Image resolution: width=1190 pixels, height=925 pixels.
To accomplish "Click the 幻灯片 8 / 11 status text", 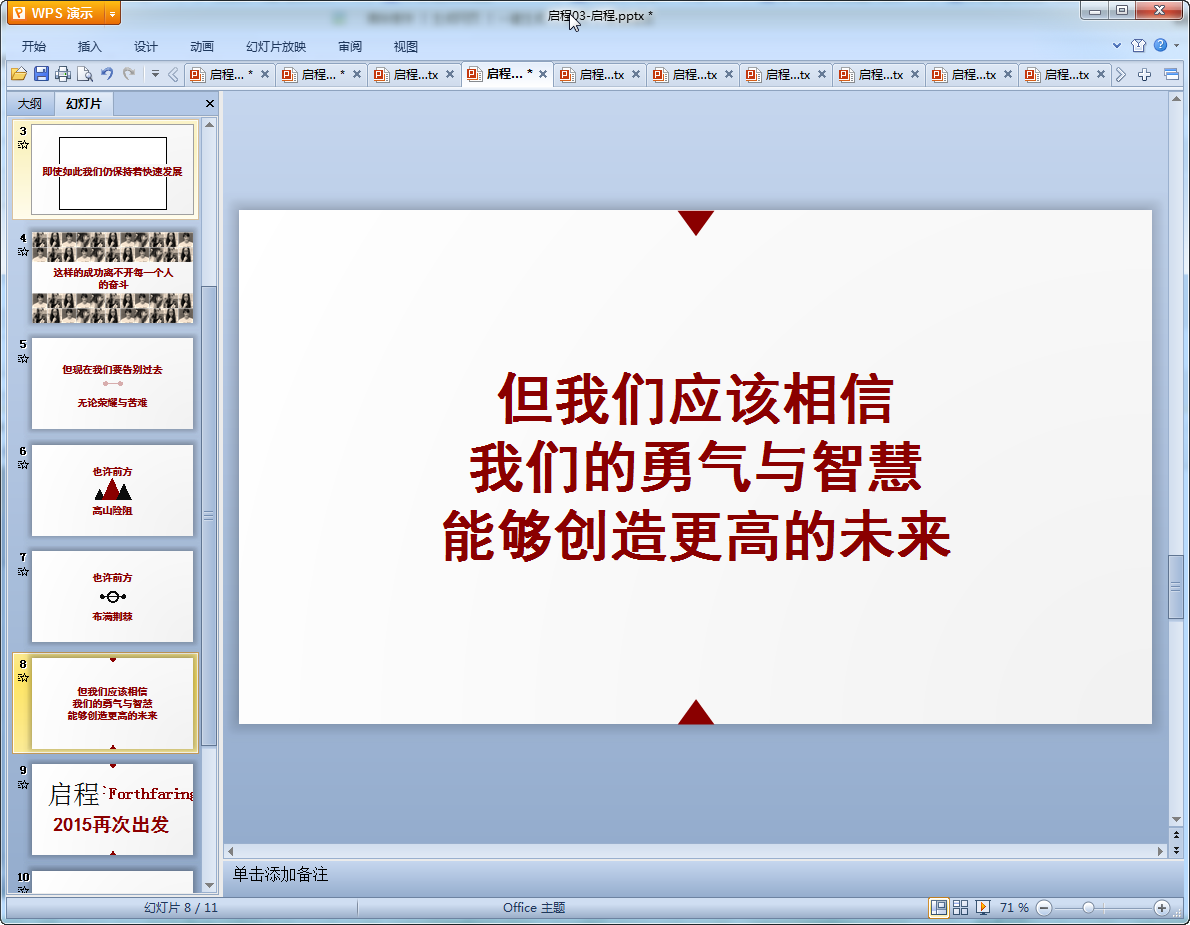I will pos(181,908).
